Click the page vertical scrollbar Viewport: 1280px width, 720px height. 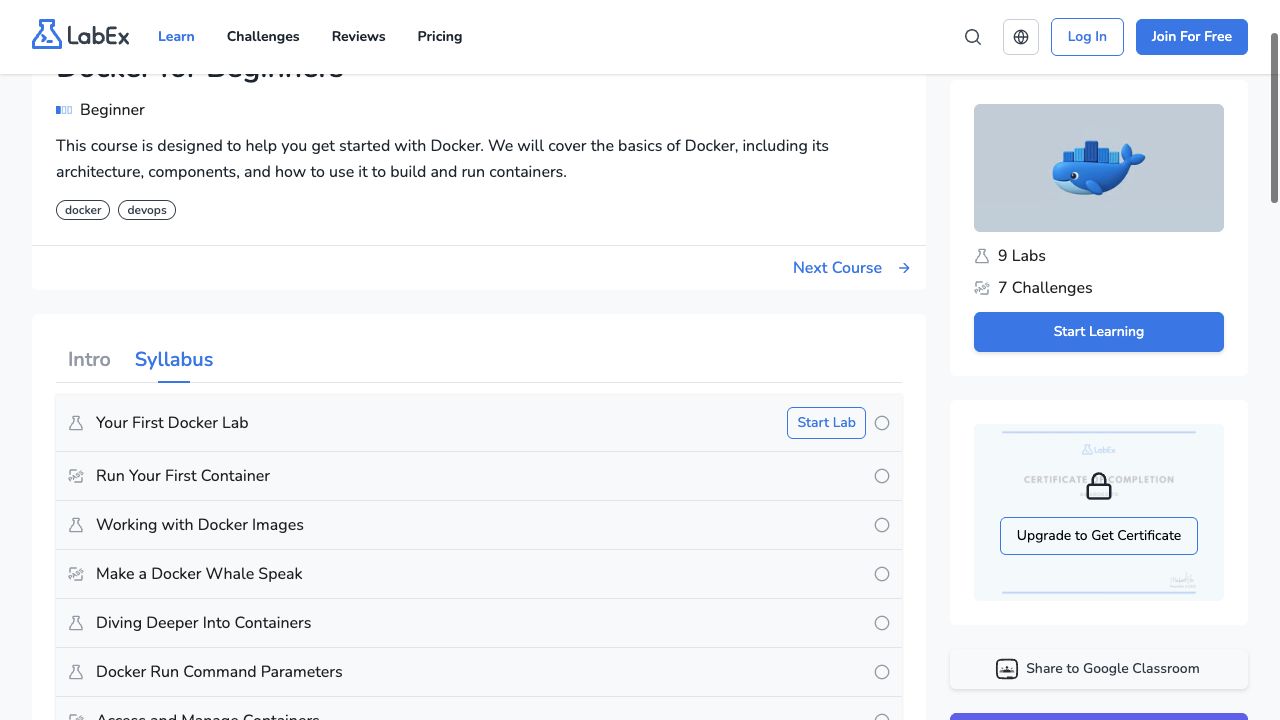[1274, 118]
